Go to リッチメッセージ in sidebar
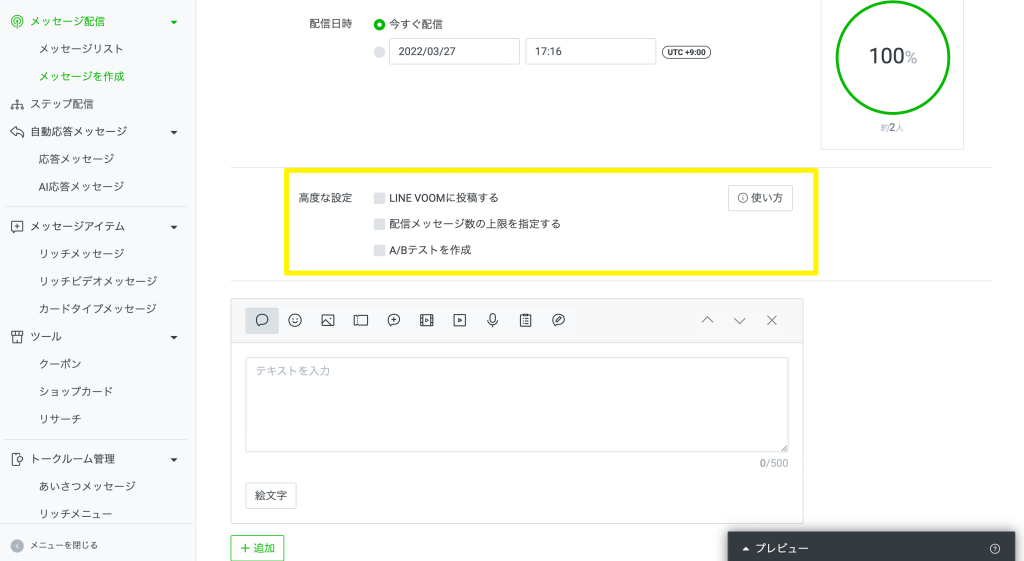This screenshot has width=1024, height=561. [81, 254]
